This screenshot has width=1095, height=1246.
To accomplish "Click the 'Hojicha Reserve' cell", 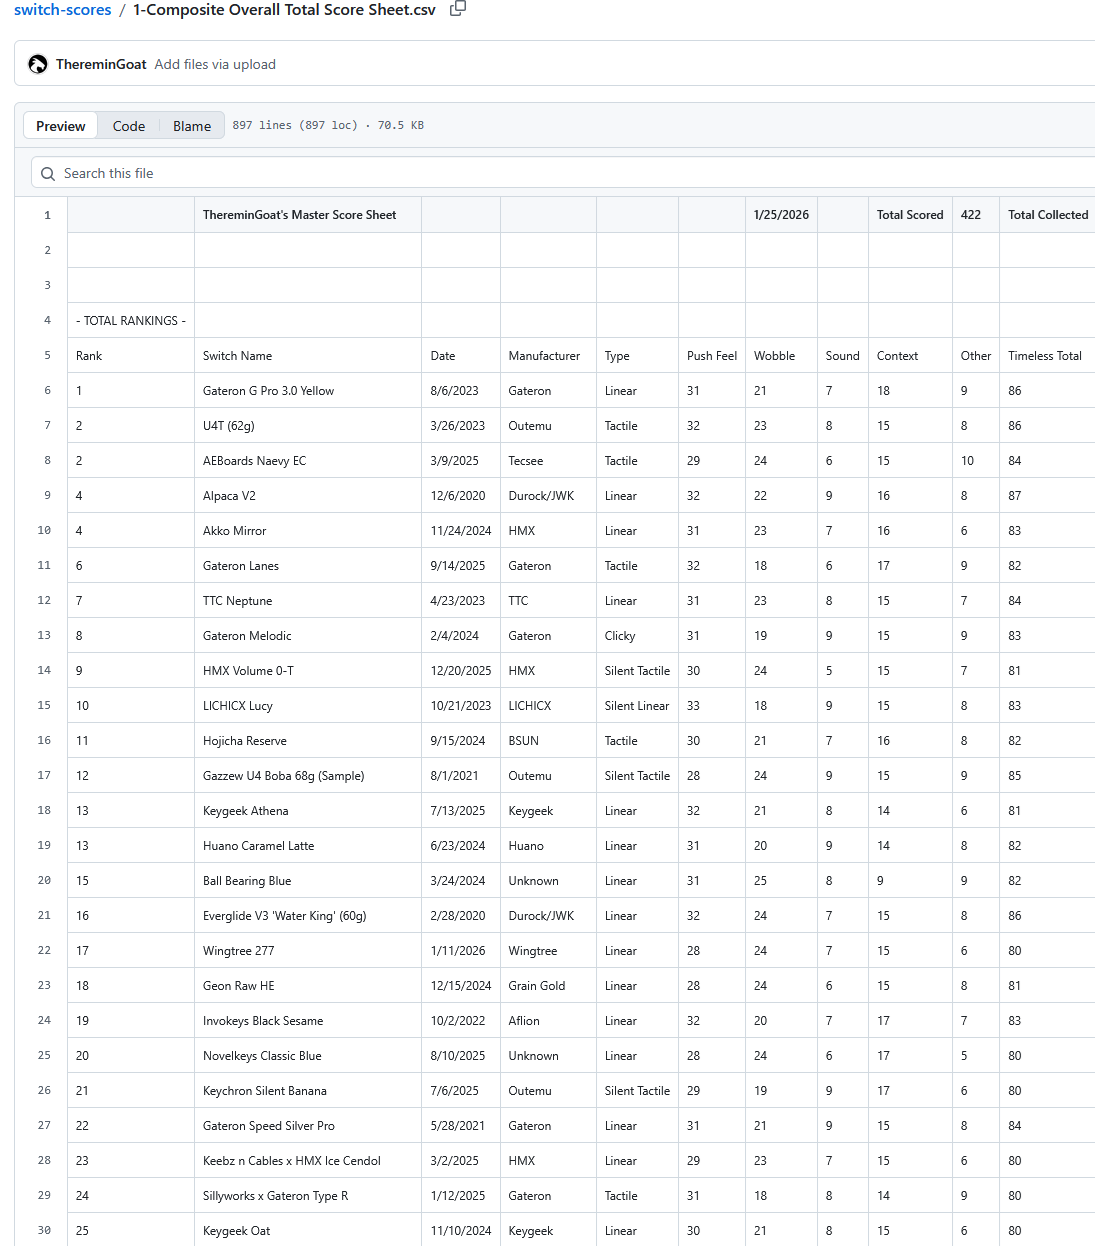I will click(x=308, y=740).
